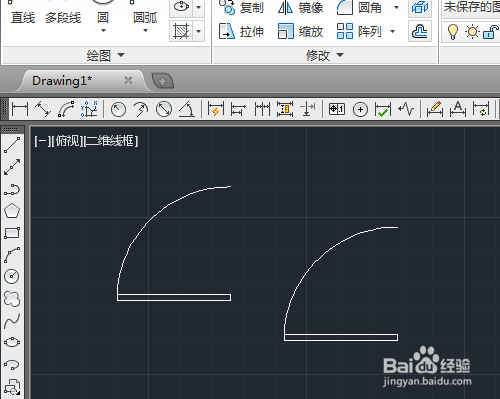This screenshot has height=399, width=500.
Task: Select the Dimension Text Edit tool
Action: [458, 109]
